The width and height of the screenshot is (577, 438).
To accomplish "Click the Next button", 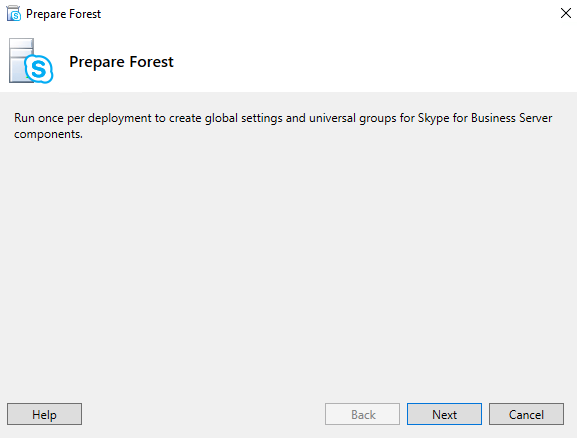I will pyautogui.click(x=444, y=414).
